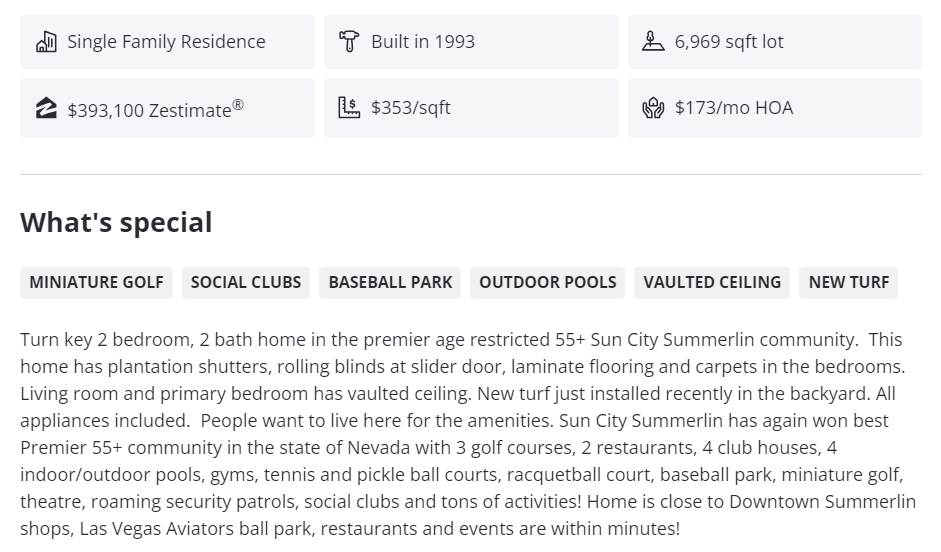Click the Single Family Residence building icon
This screenshot has height=552, width=941.
[46, 42]
